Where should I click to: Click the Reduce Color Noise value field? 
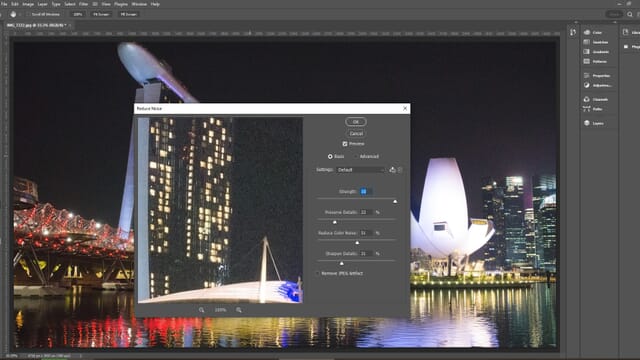click(365, 233)
